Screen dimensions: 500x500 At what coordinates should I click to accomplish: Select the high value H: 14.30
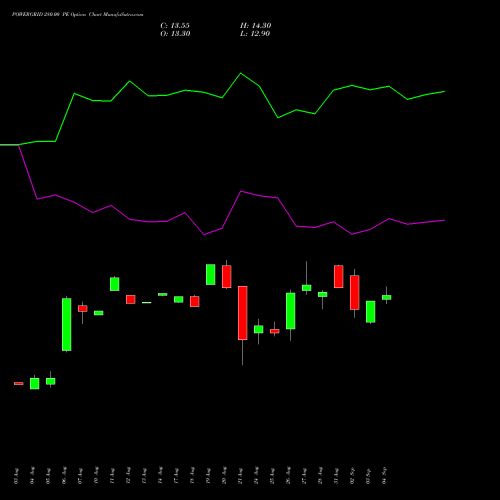pos(256,26)
